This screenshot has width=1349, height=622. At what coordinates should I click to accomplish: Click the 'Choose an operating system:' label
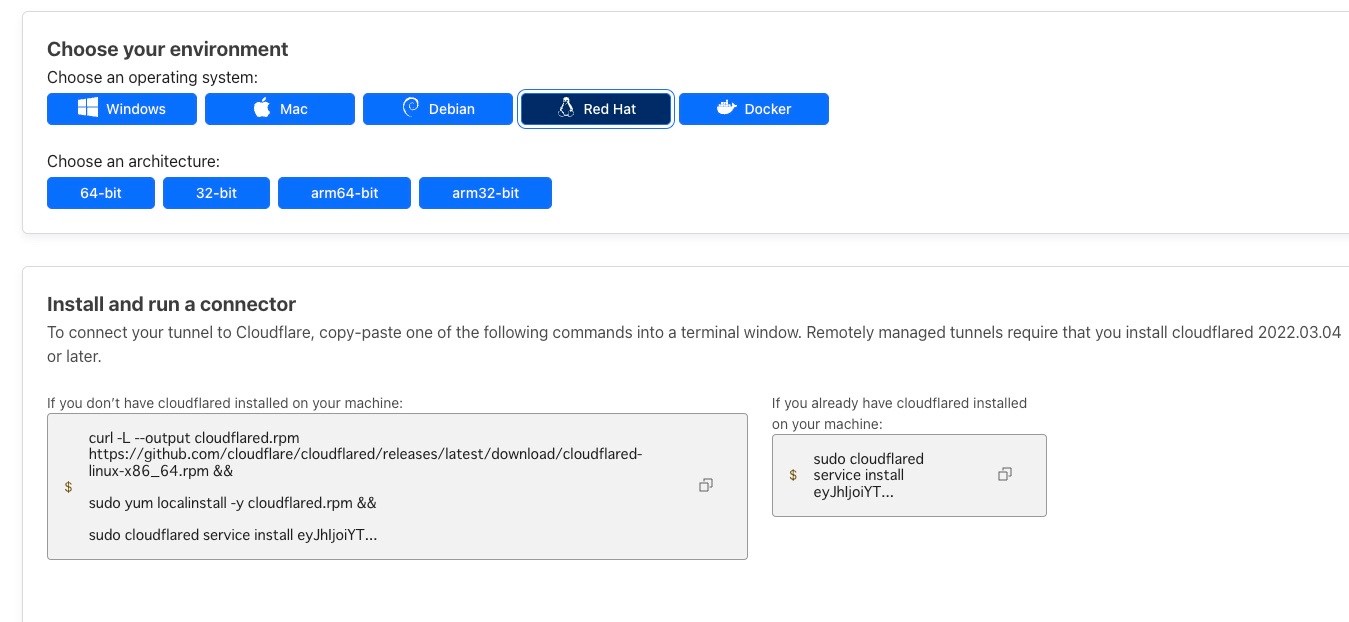pos(152,77)
